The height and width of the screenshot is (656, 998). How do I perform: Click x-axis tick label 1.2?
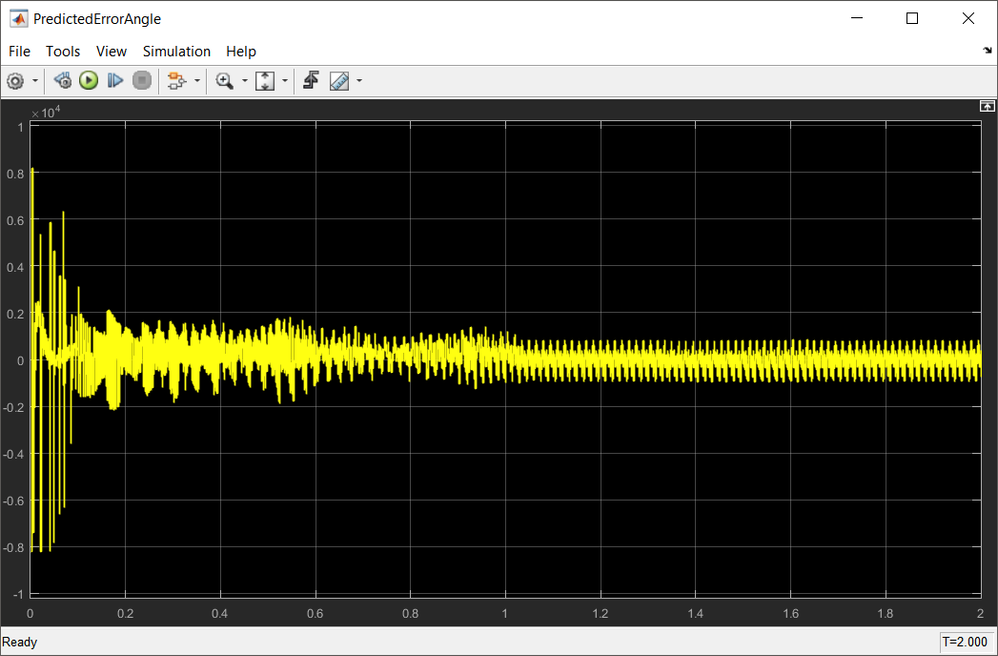tap(600, 614)
